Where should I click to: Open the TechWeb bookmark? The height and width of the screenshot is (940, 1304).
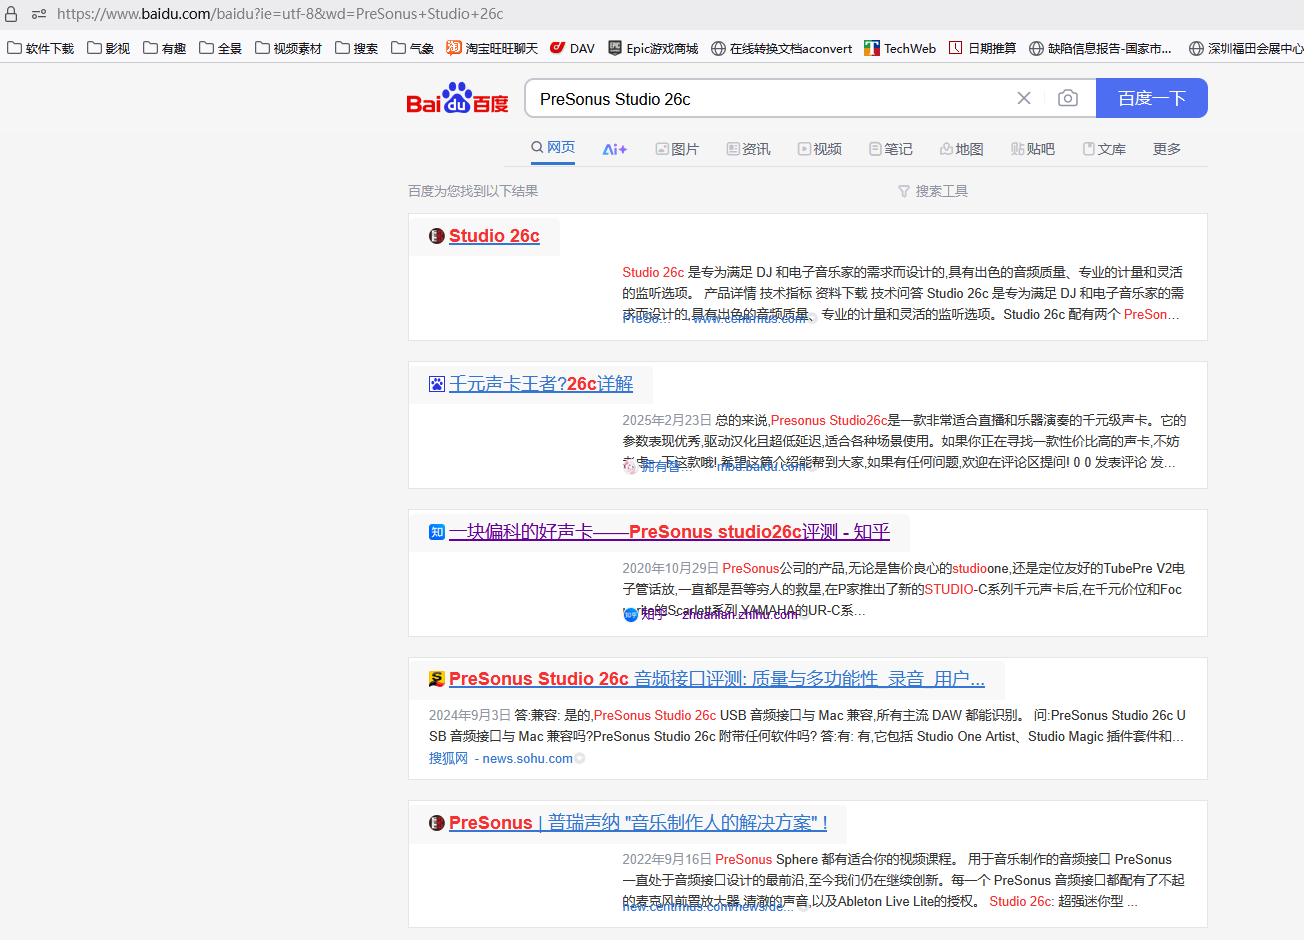click(900, 48)
